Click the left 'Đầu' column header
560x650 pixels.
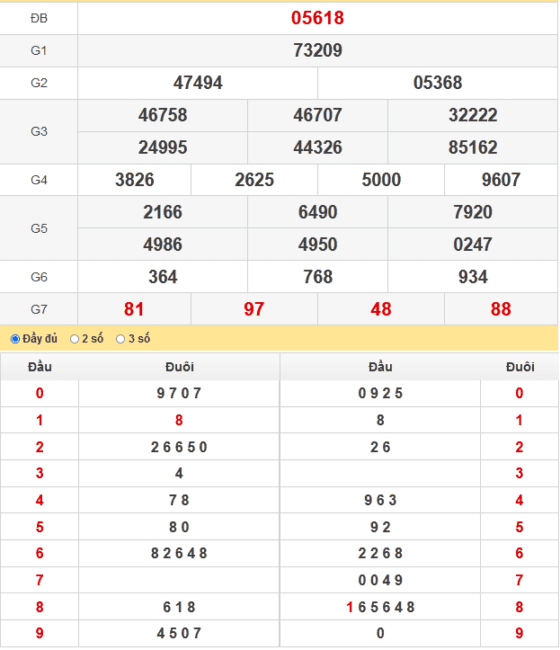coord(40,366)
